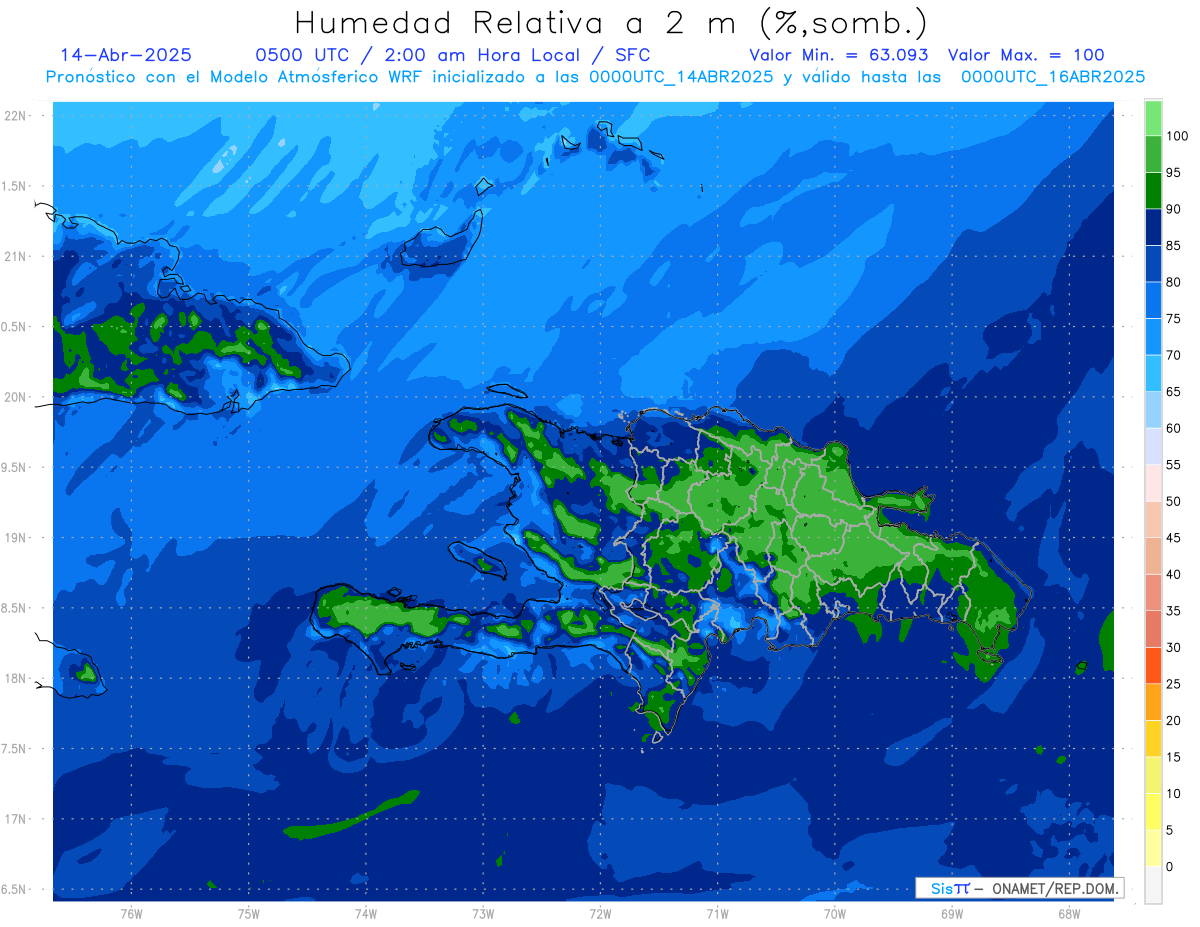Click the "90" value on the color legend
The image size is (1200, 927).
pos(1173,209)
